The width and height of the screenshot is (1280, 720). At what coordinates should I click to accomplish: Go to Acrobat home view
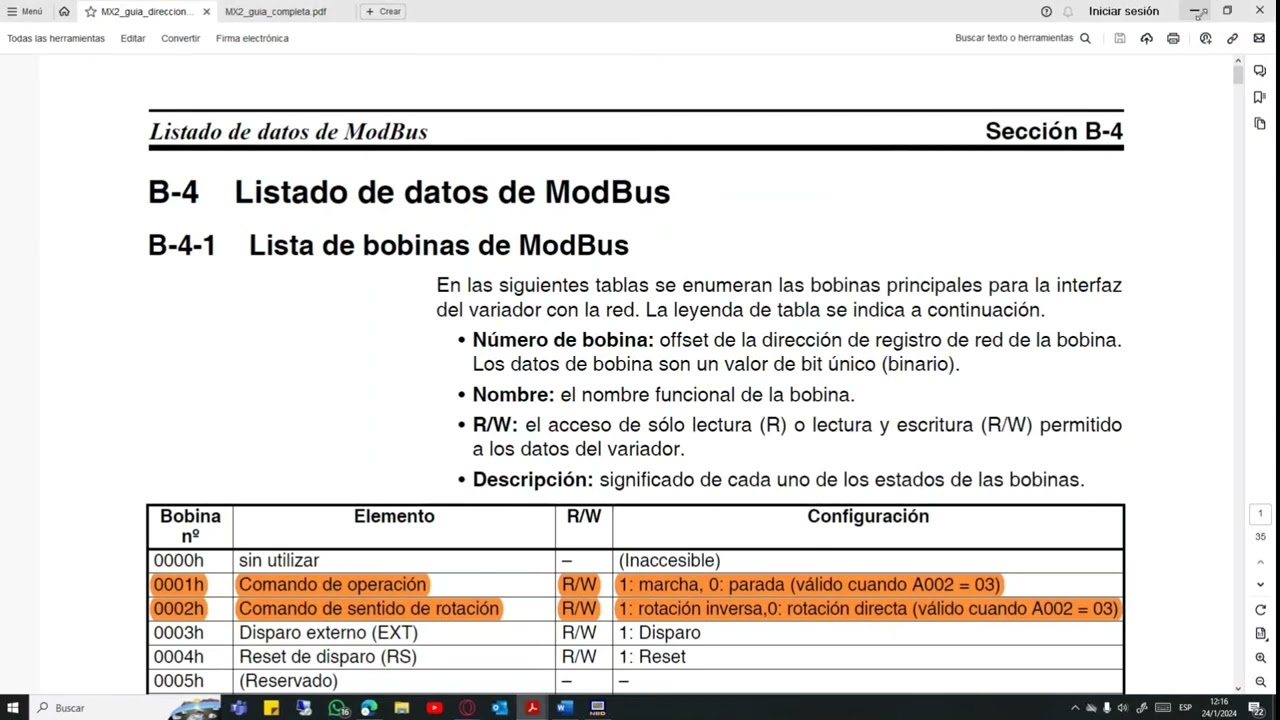pyautogui.click(x=64, y=11)
